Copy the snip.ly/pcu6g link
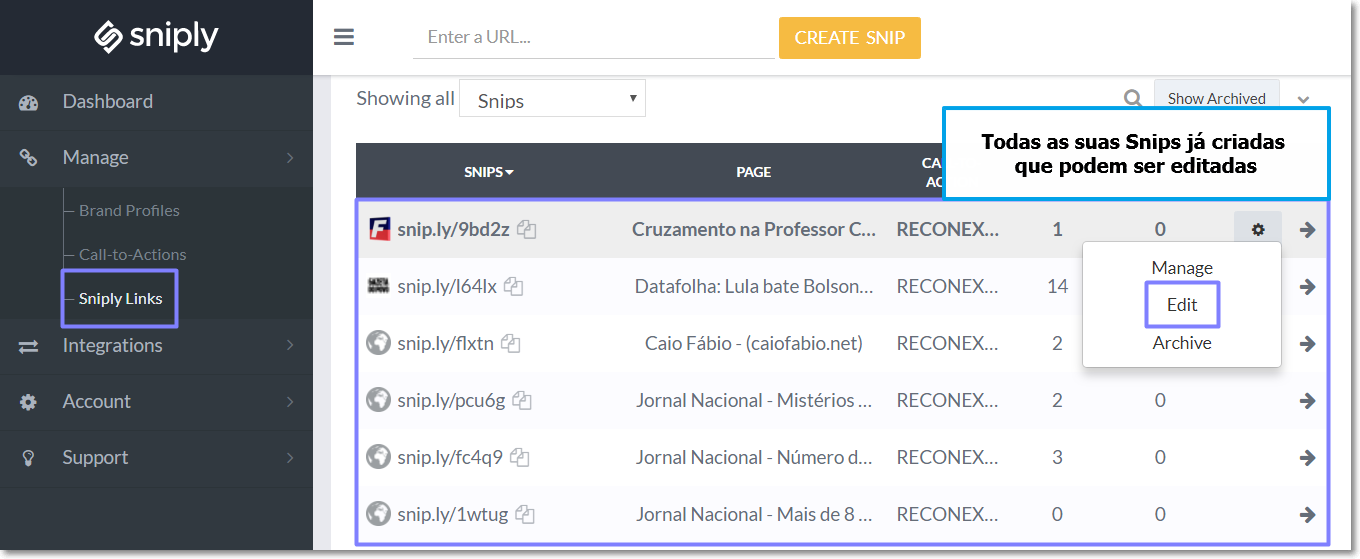The width and height of the screenshot is (1360, 559). [522, 401]
